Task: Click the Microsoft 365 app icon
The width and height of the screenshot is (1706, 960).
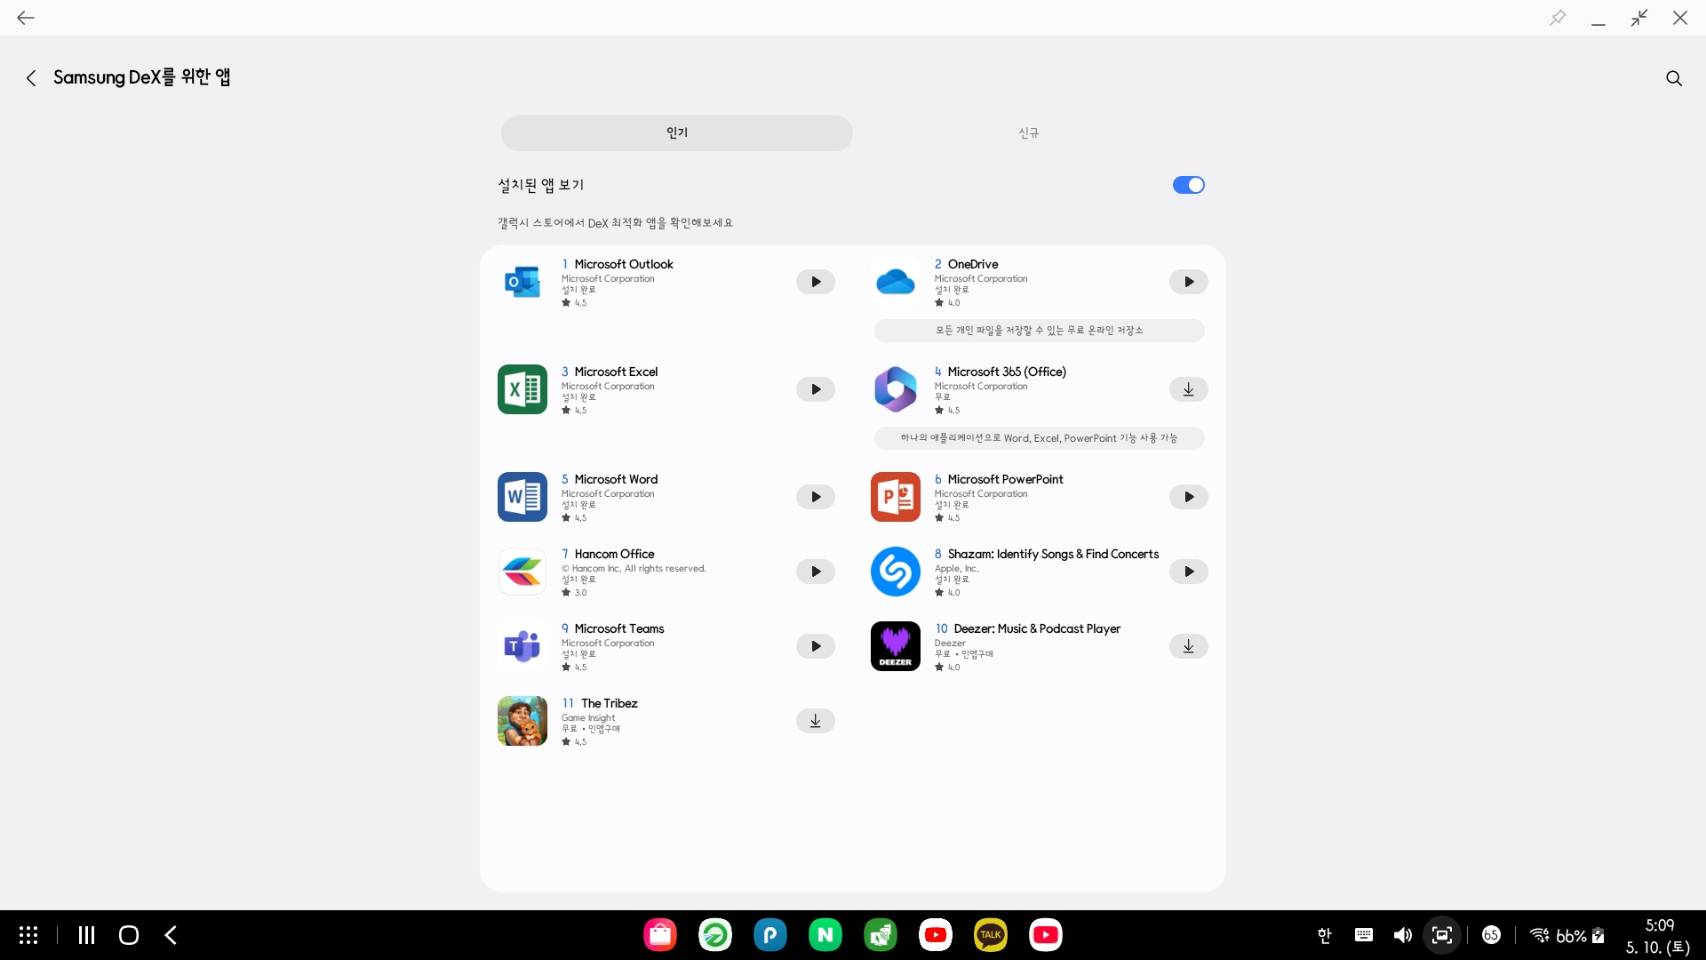Action: [895, 389]
